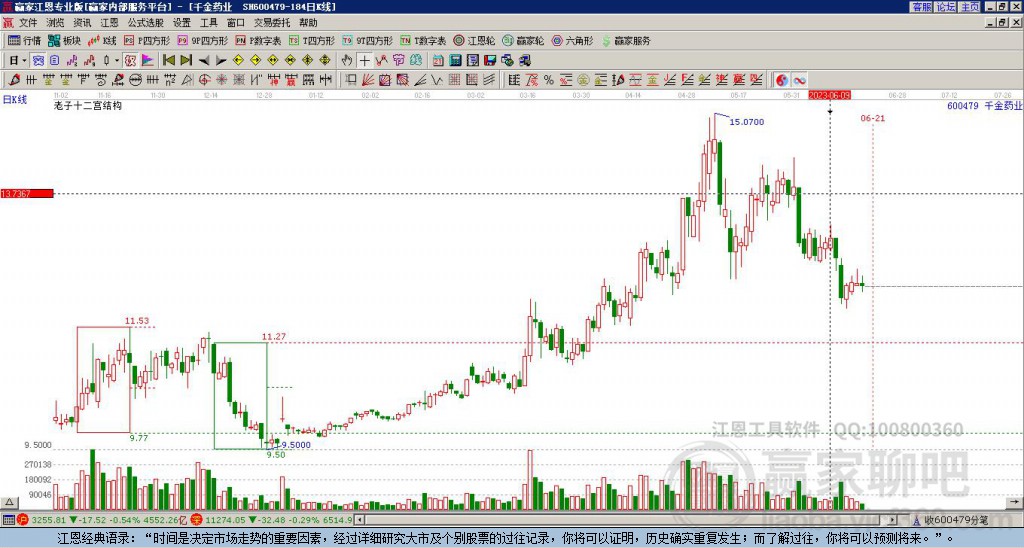Select the red pencil drawing tool
This screenshot has width=1024, height=548.
14,80
